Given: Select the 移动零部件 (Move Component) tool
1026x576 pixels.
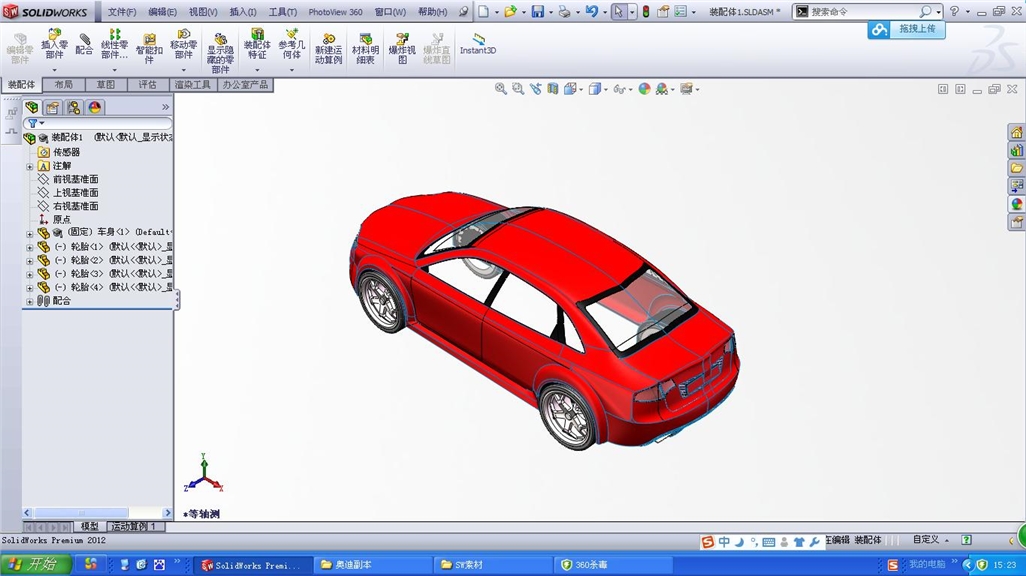Looking at the screenshot, I should (x=183, y=45).
